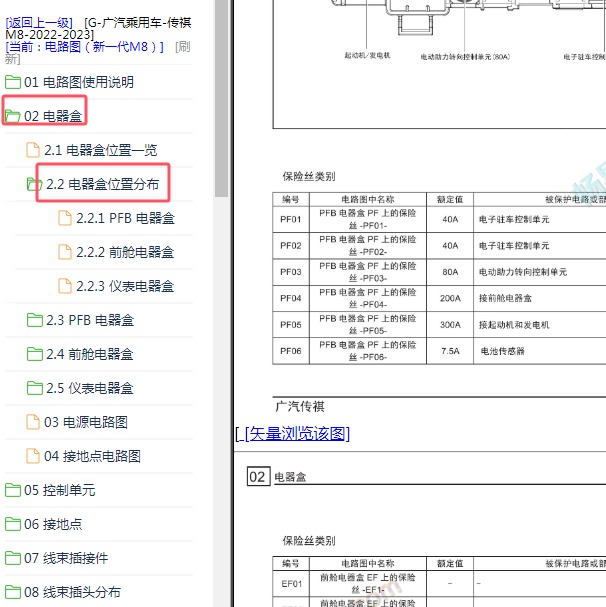Expand 2.4 前舱电器盒 folder
This screenshot has width=606, height=607.
point(89,354)
